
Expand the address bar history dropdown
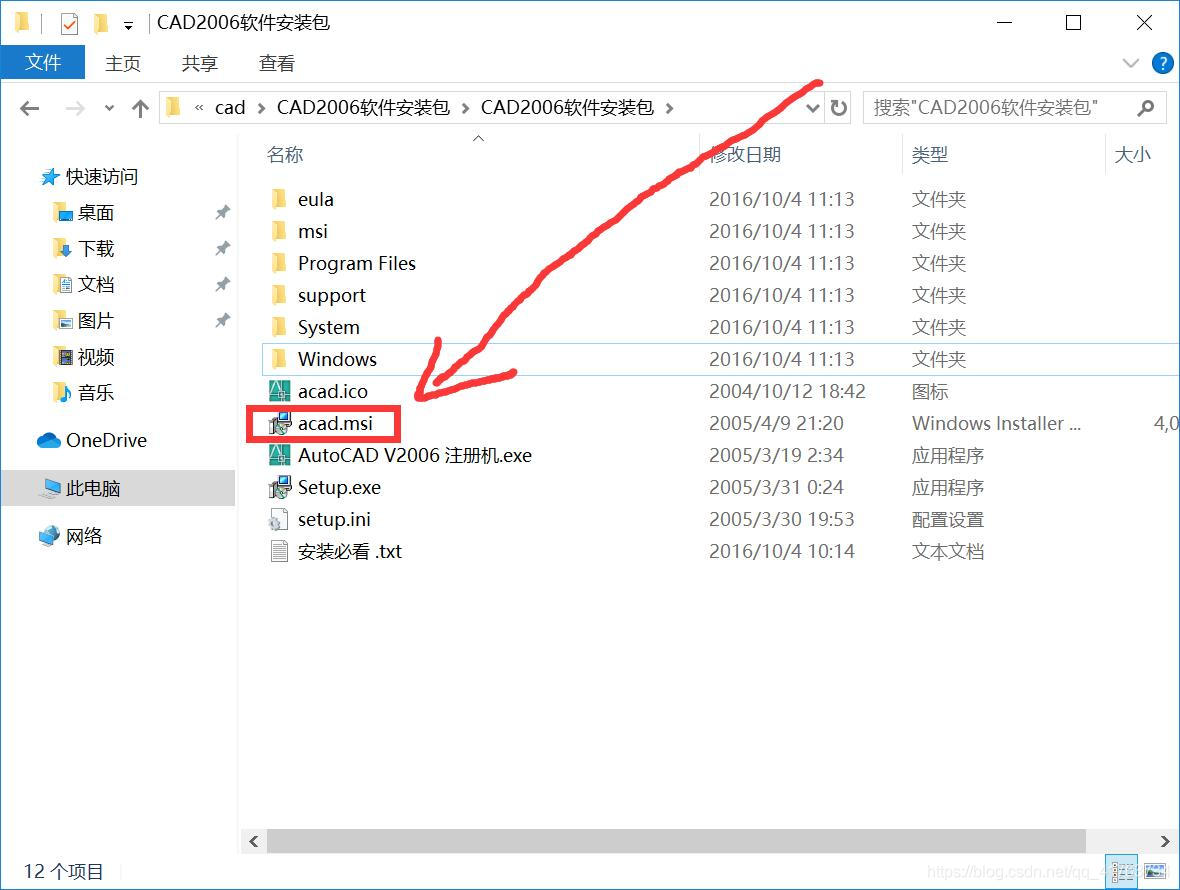tap(812, 108)
